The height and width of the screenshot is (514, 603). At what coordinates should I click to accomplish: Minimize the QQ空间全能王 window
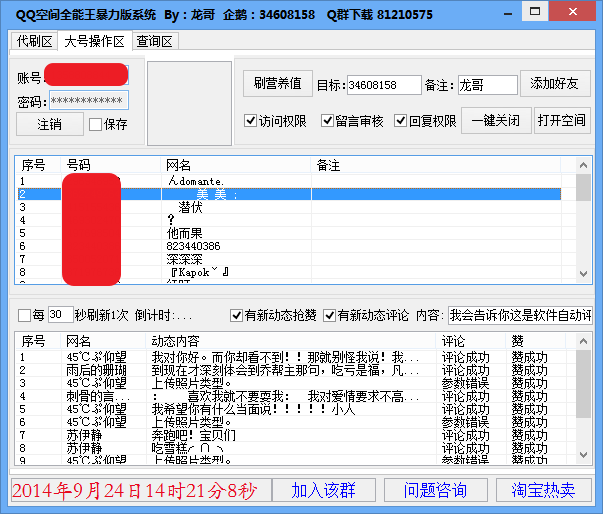click(x=508, y=14)
